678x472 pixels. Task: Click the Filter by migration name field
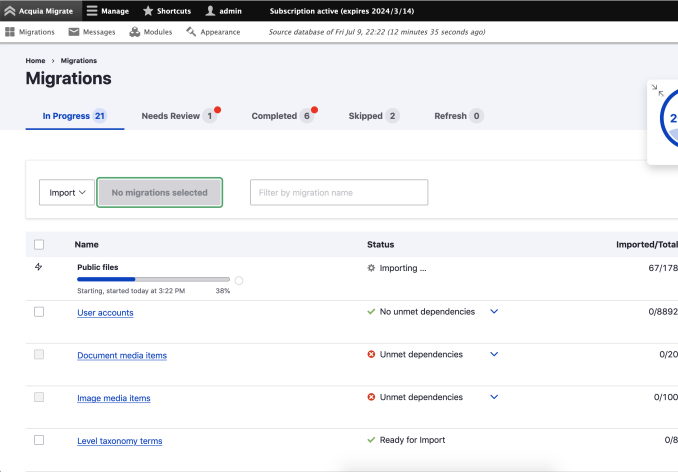pyautogui.click(x=339, y=193)
